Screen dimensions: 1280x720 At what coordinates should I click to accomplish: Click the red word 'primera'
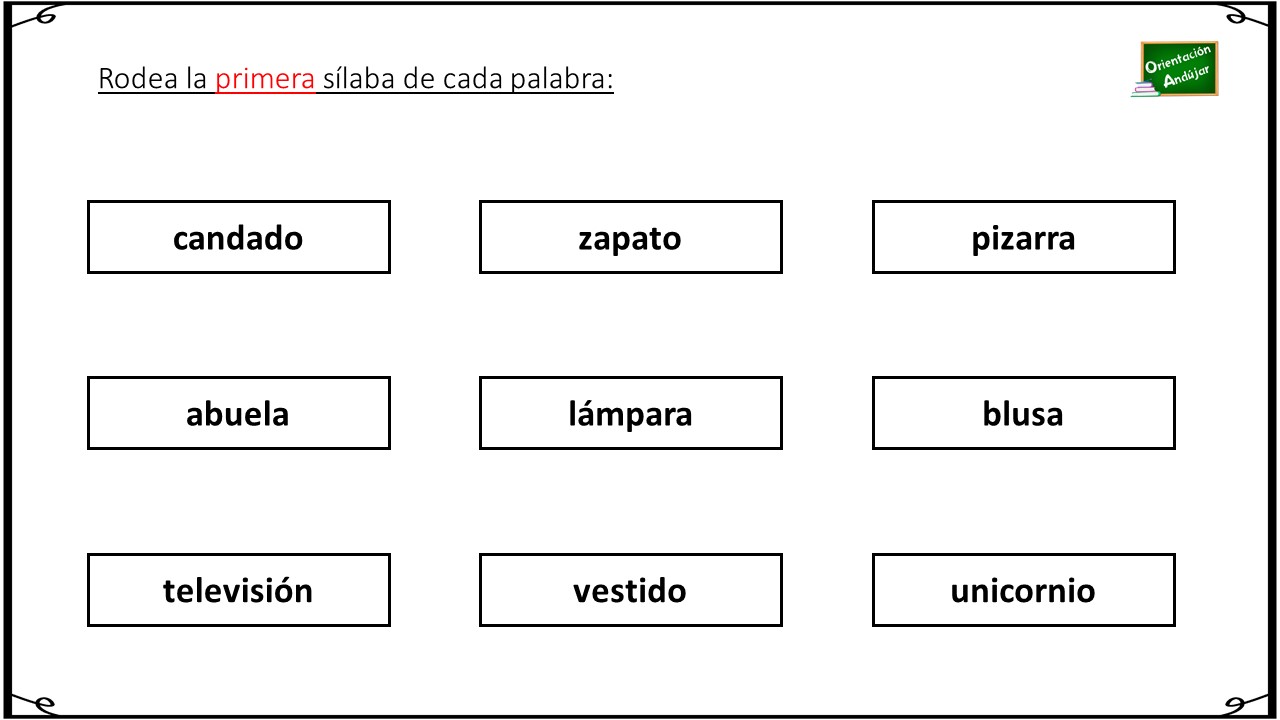(265, 80)
